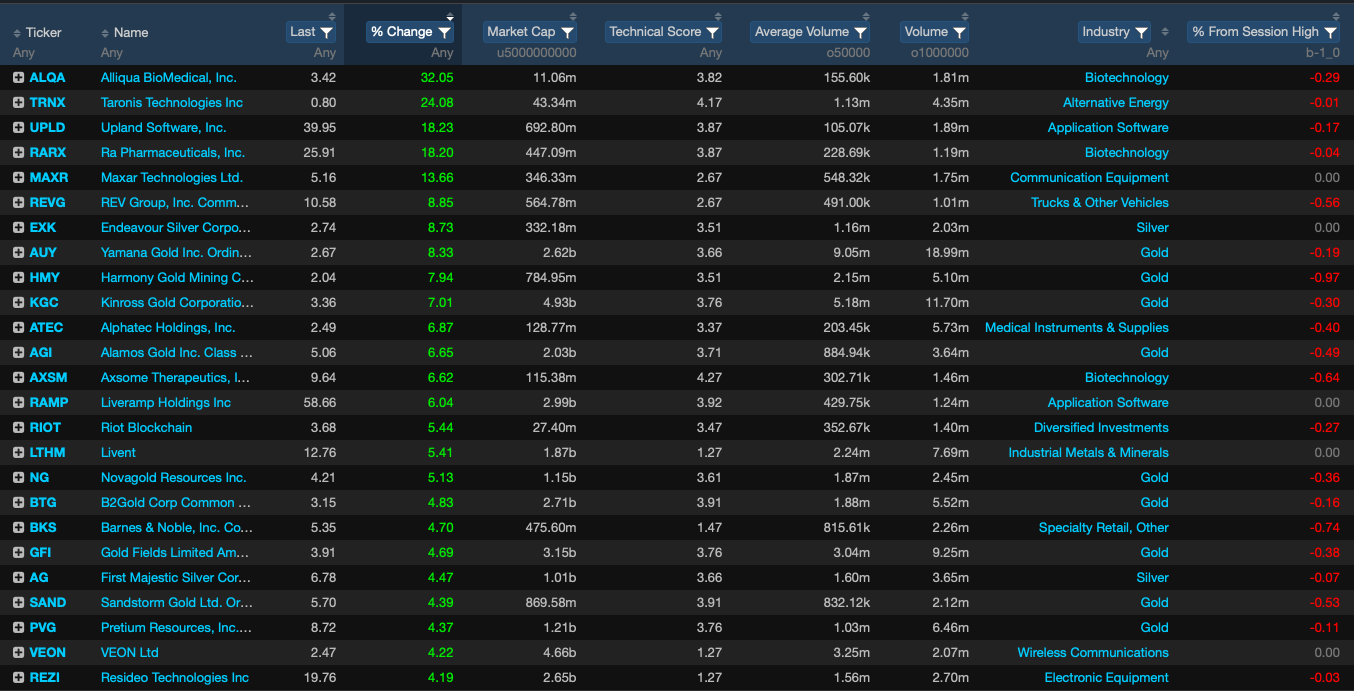
Task: Expand the RIOT row plus icon
Action: pos(18,428)
